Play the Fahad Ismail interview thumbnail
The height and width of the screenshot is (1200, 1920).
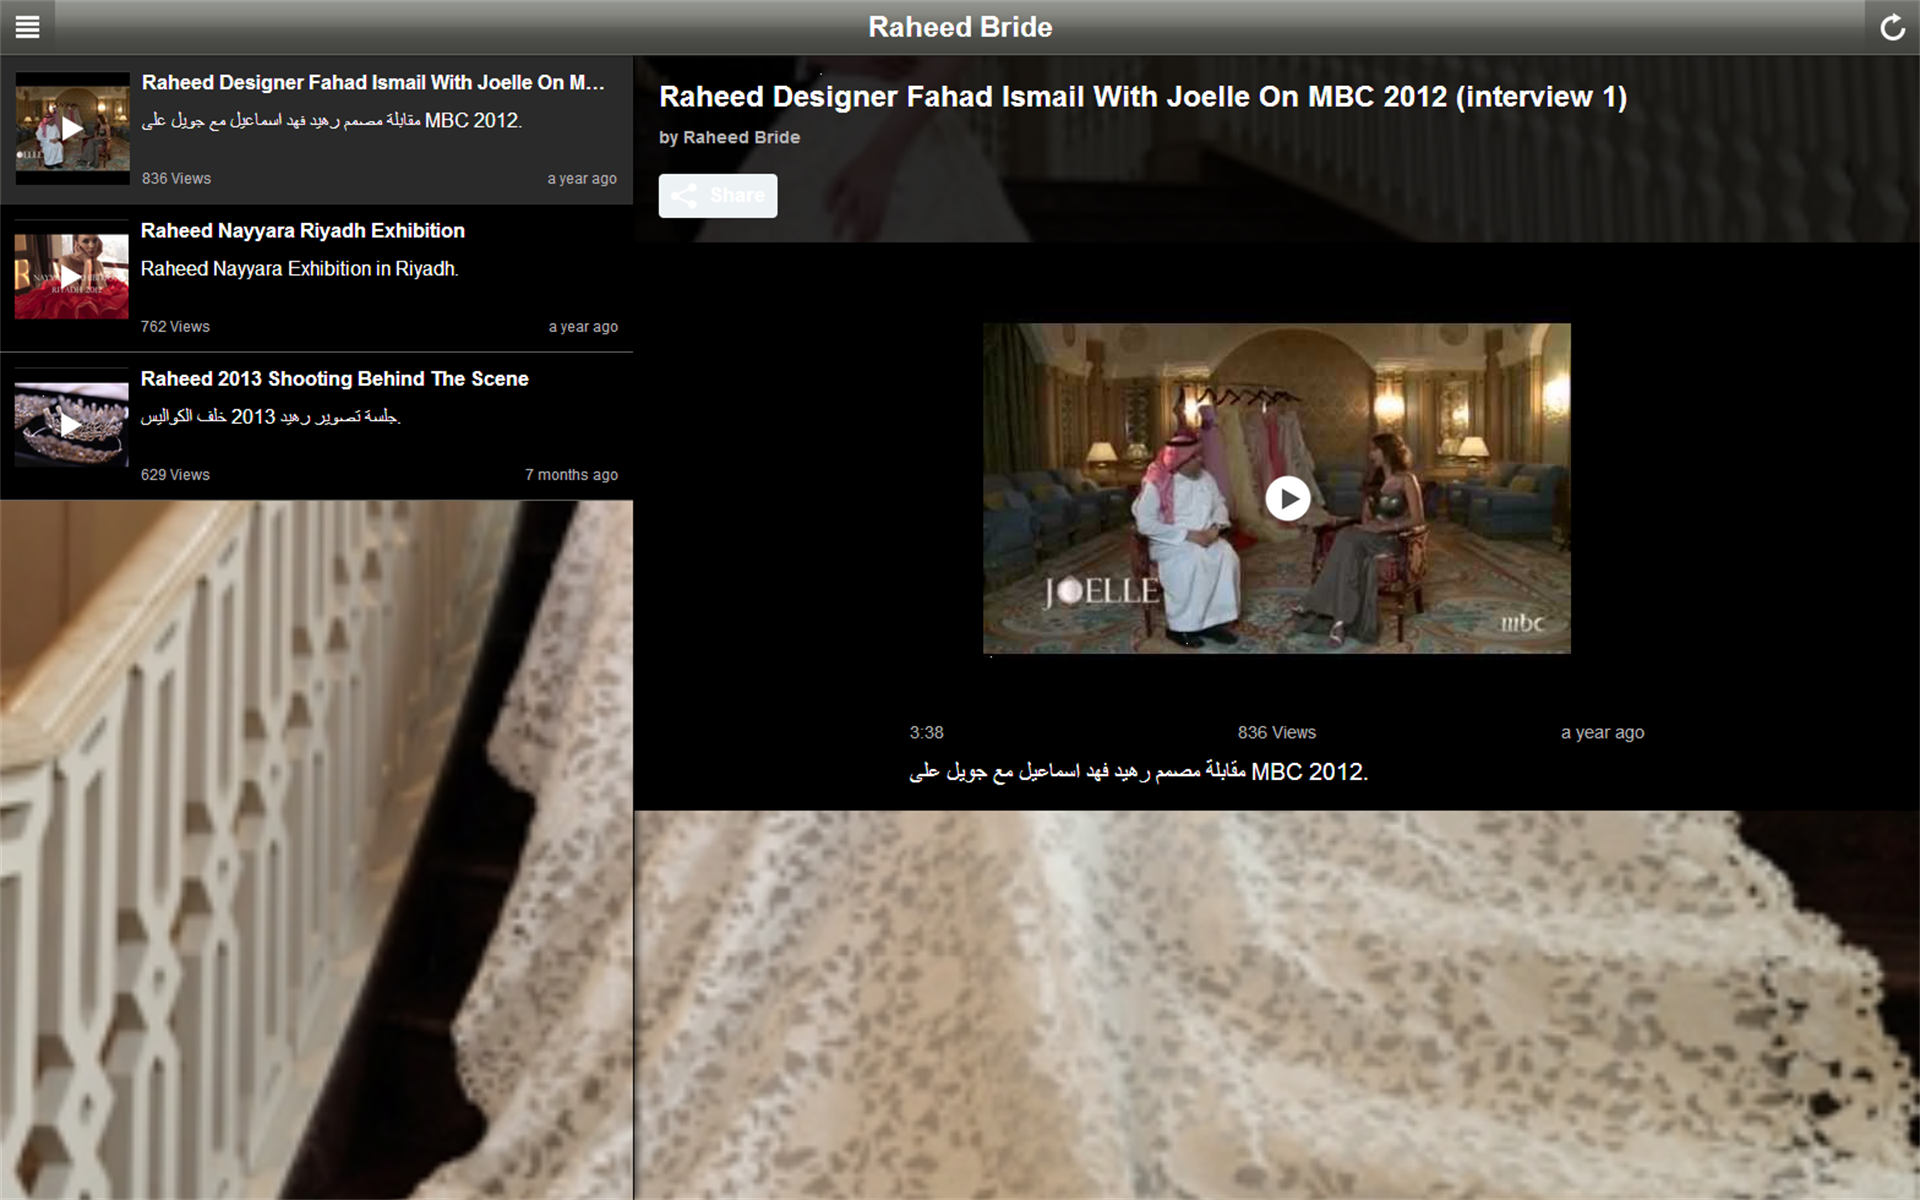tap(70, 128)
